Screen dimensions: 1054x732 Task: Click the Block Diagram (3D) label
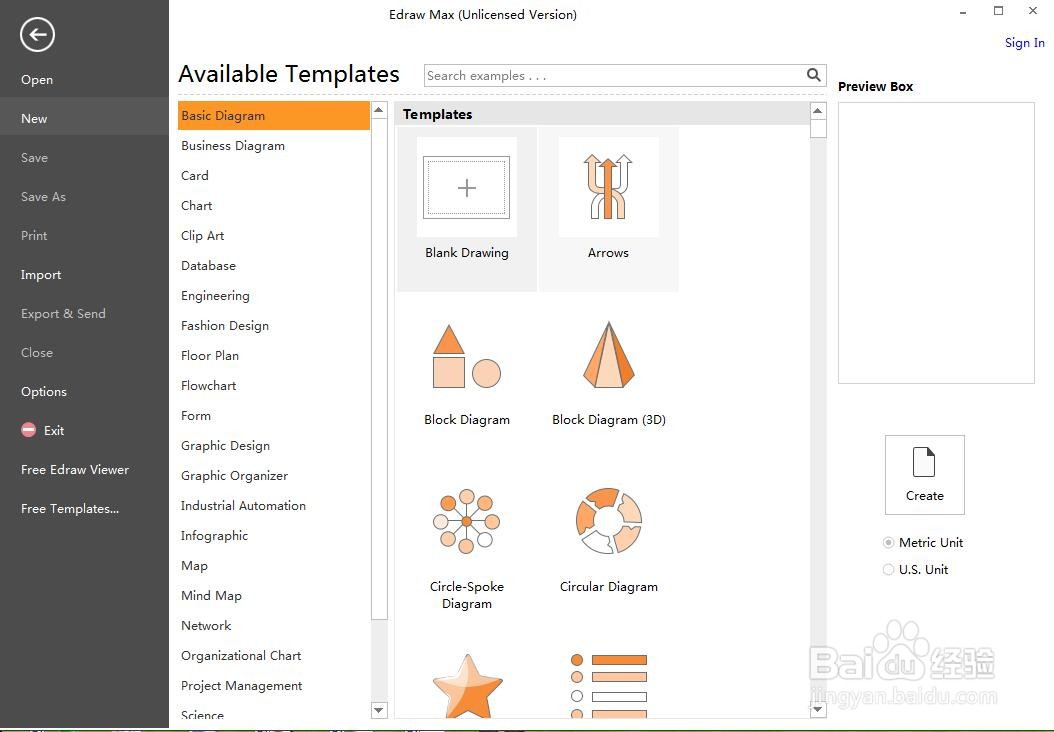[608, 419]
